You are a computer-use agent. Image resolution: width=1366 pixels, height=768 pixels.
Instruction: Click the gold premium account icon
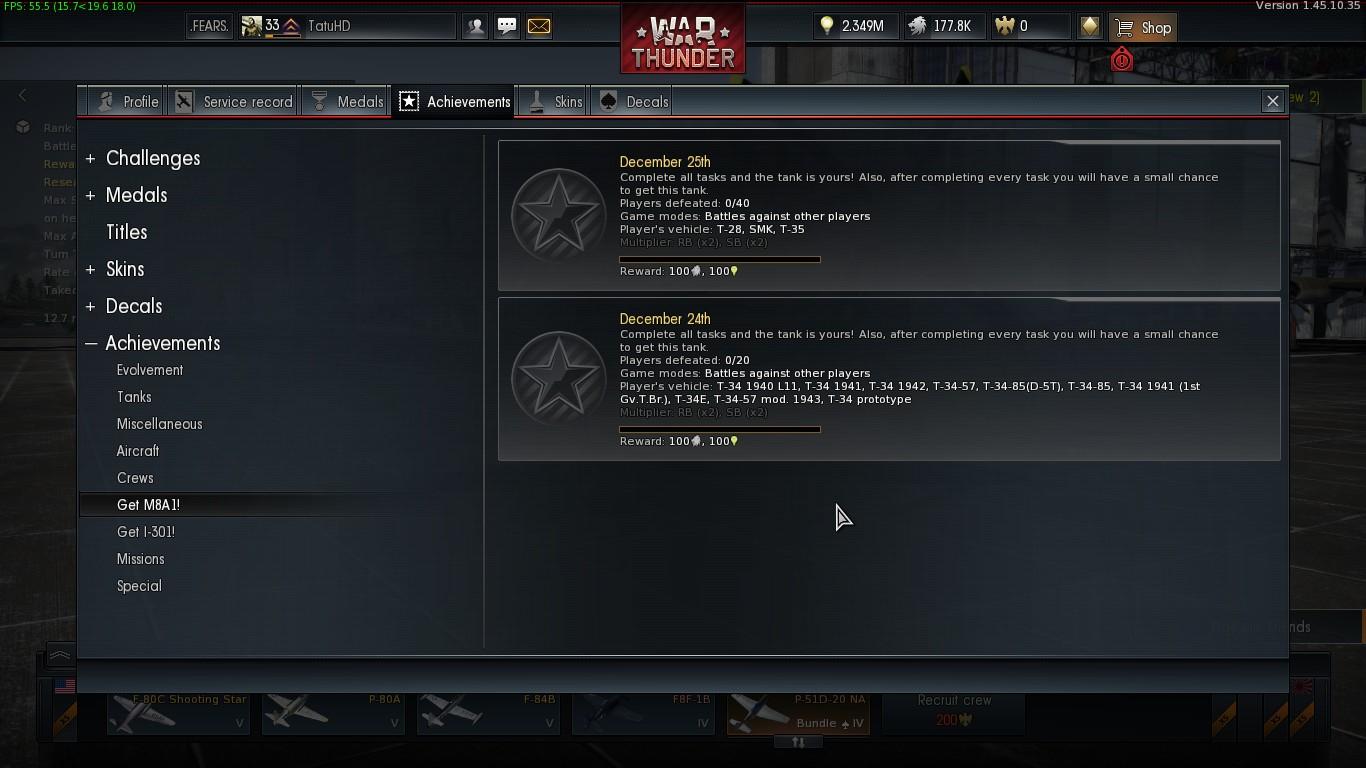point(1090,27)
